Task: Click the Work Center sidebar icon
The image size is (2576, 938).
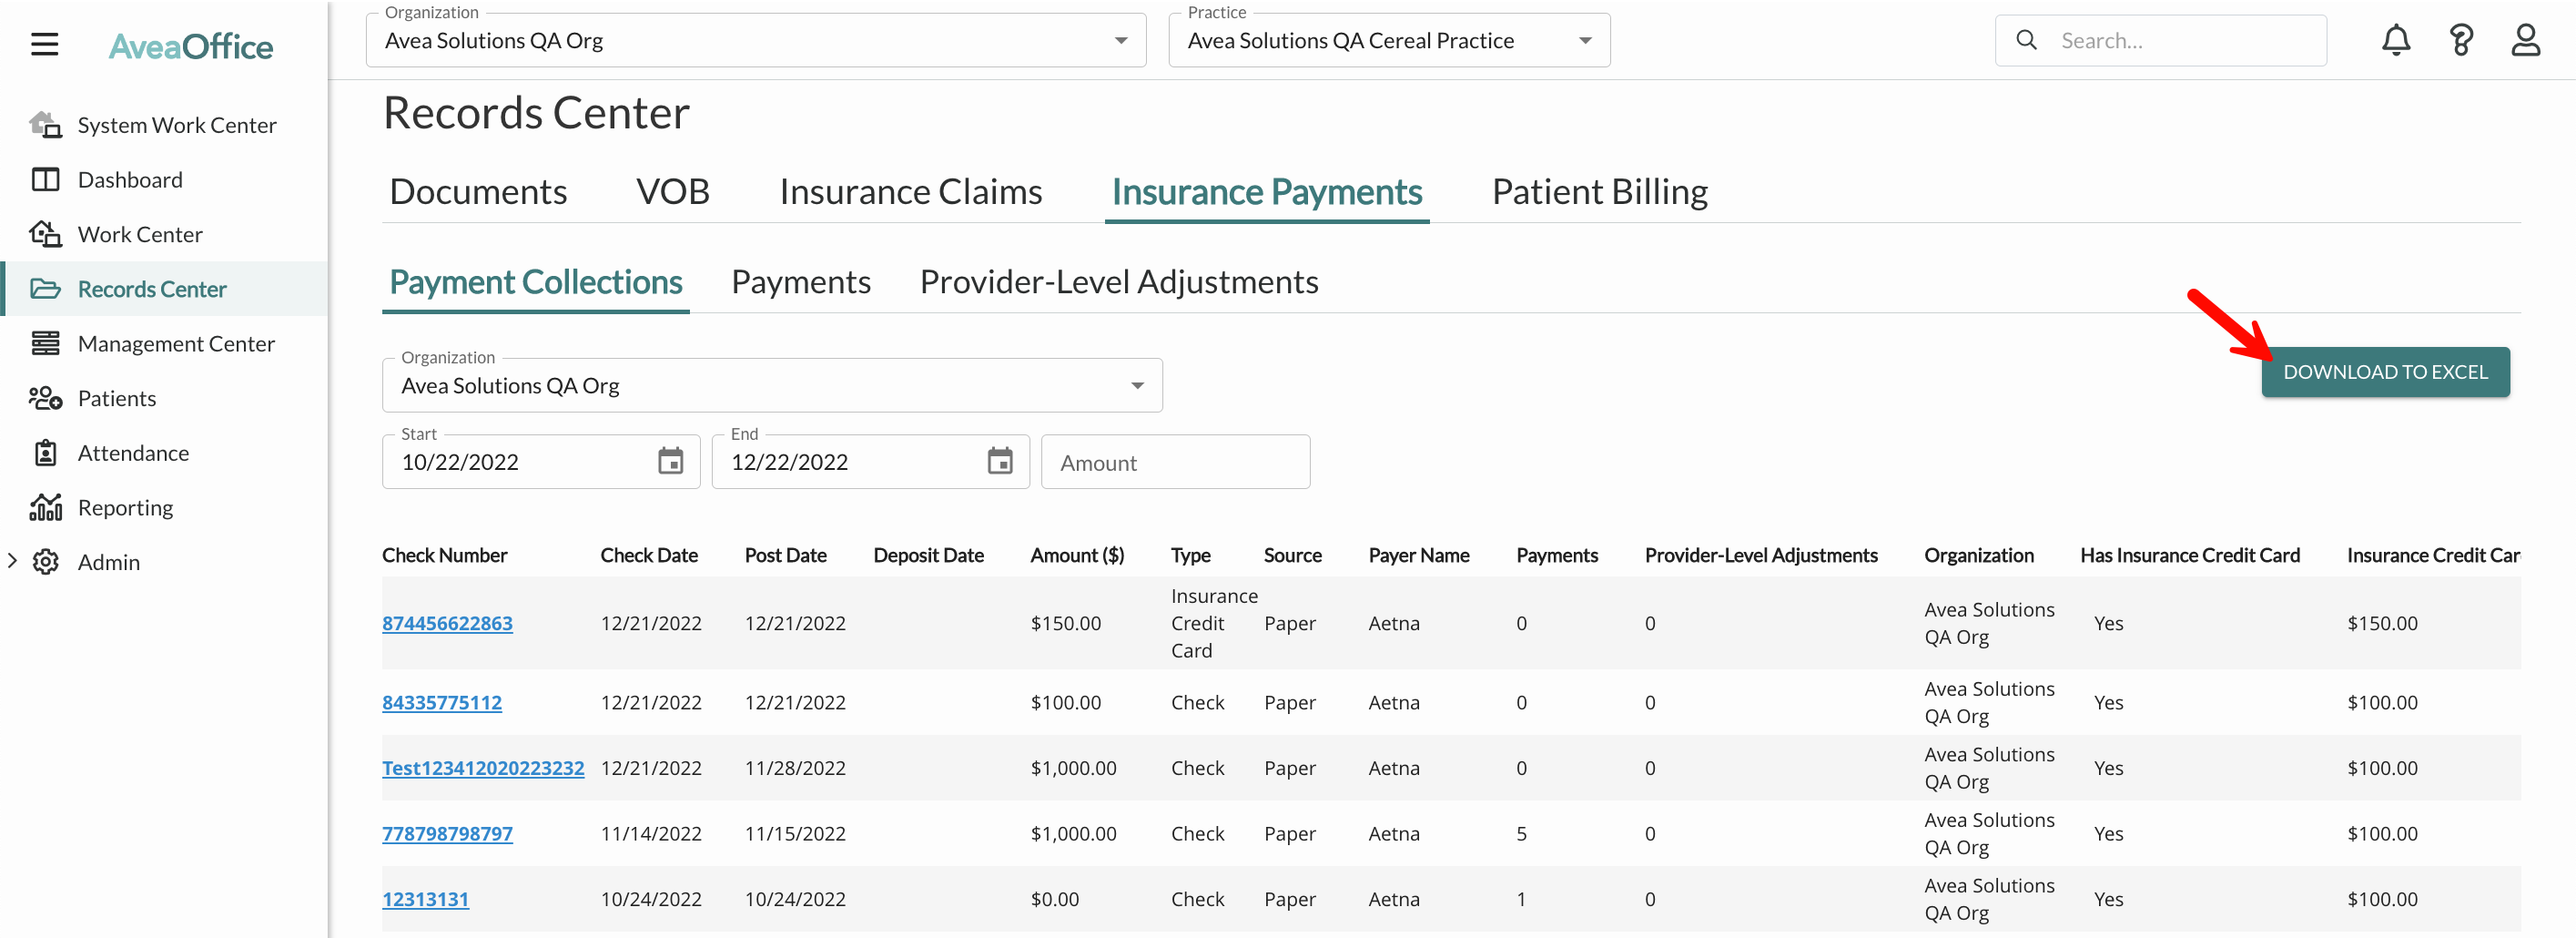Action: (45, 234)
